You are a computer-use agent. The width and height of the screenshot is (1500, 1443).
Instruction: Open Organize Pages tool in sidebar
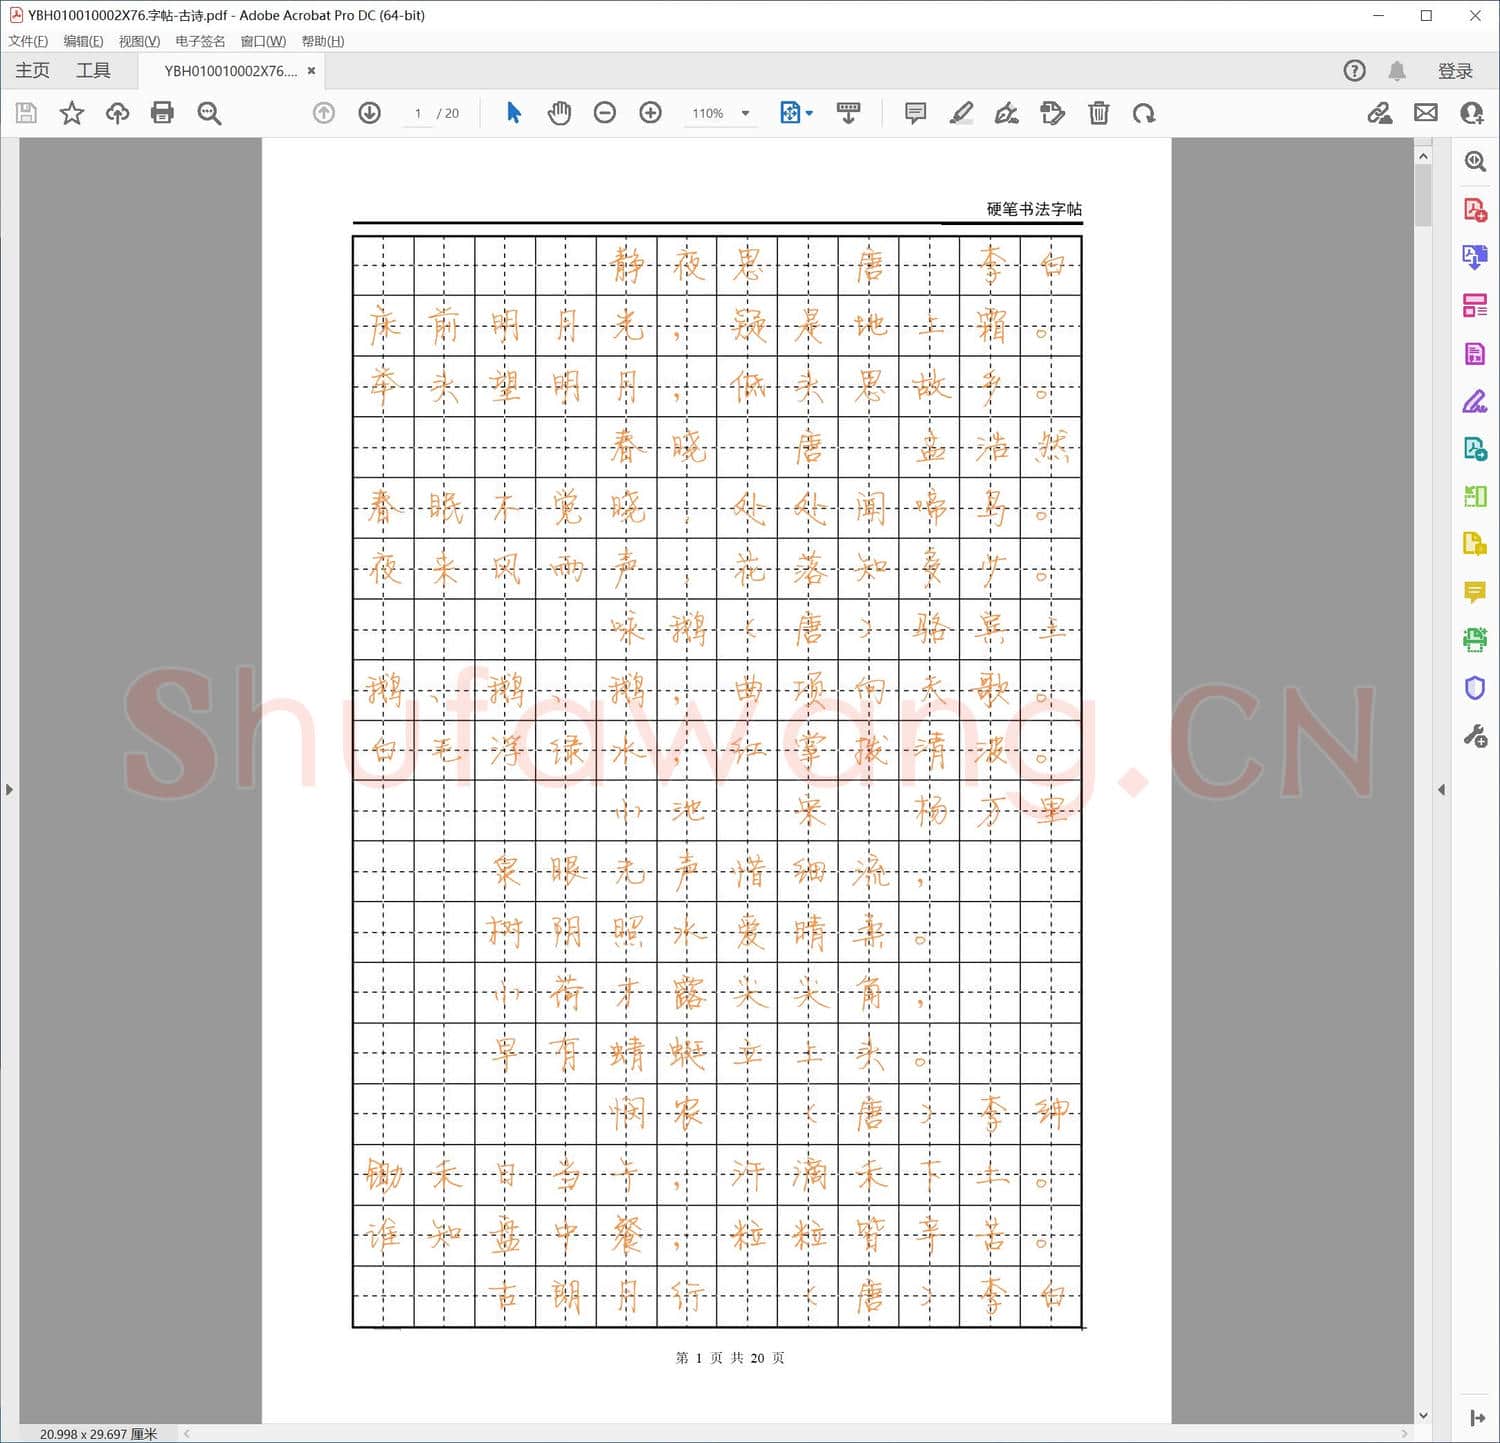coord(1475,305)
